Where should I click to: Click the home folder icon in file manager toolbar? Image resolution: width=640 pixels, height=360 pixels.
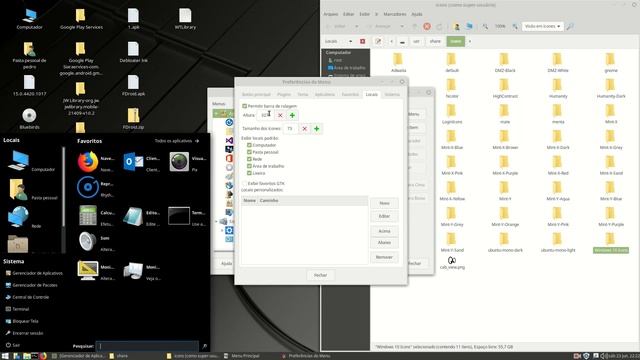point(457,26)
